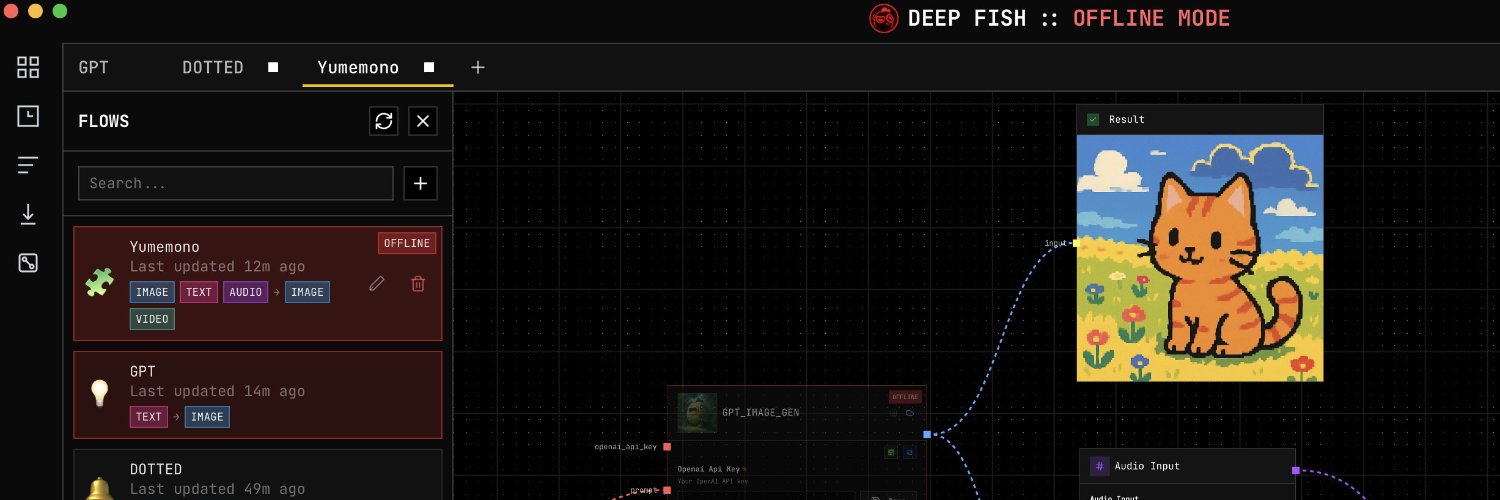Viewport: 1500px width, 500px height.
Task: Click the blue output port of GPT_IMAGE_GEN
Action: [927, 434]
